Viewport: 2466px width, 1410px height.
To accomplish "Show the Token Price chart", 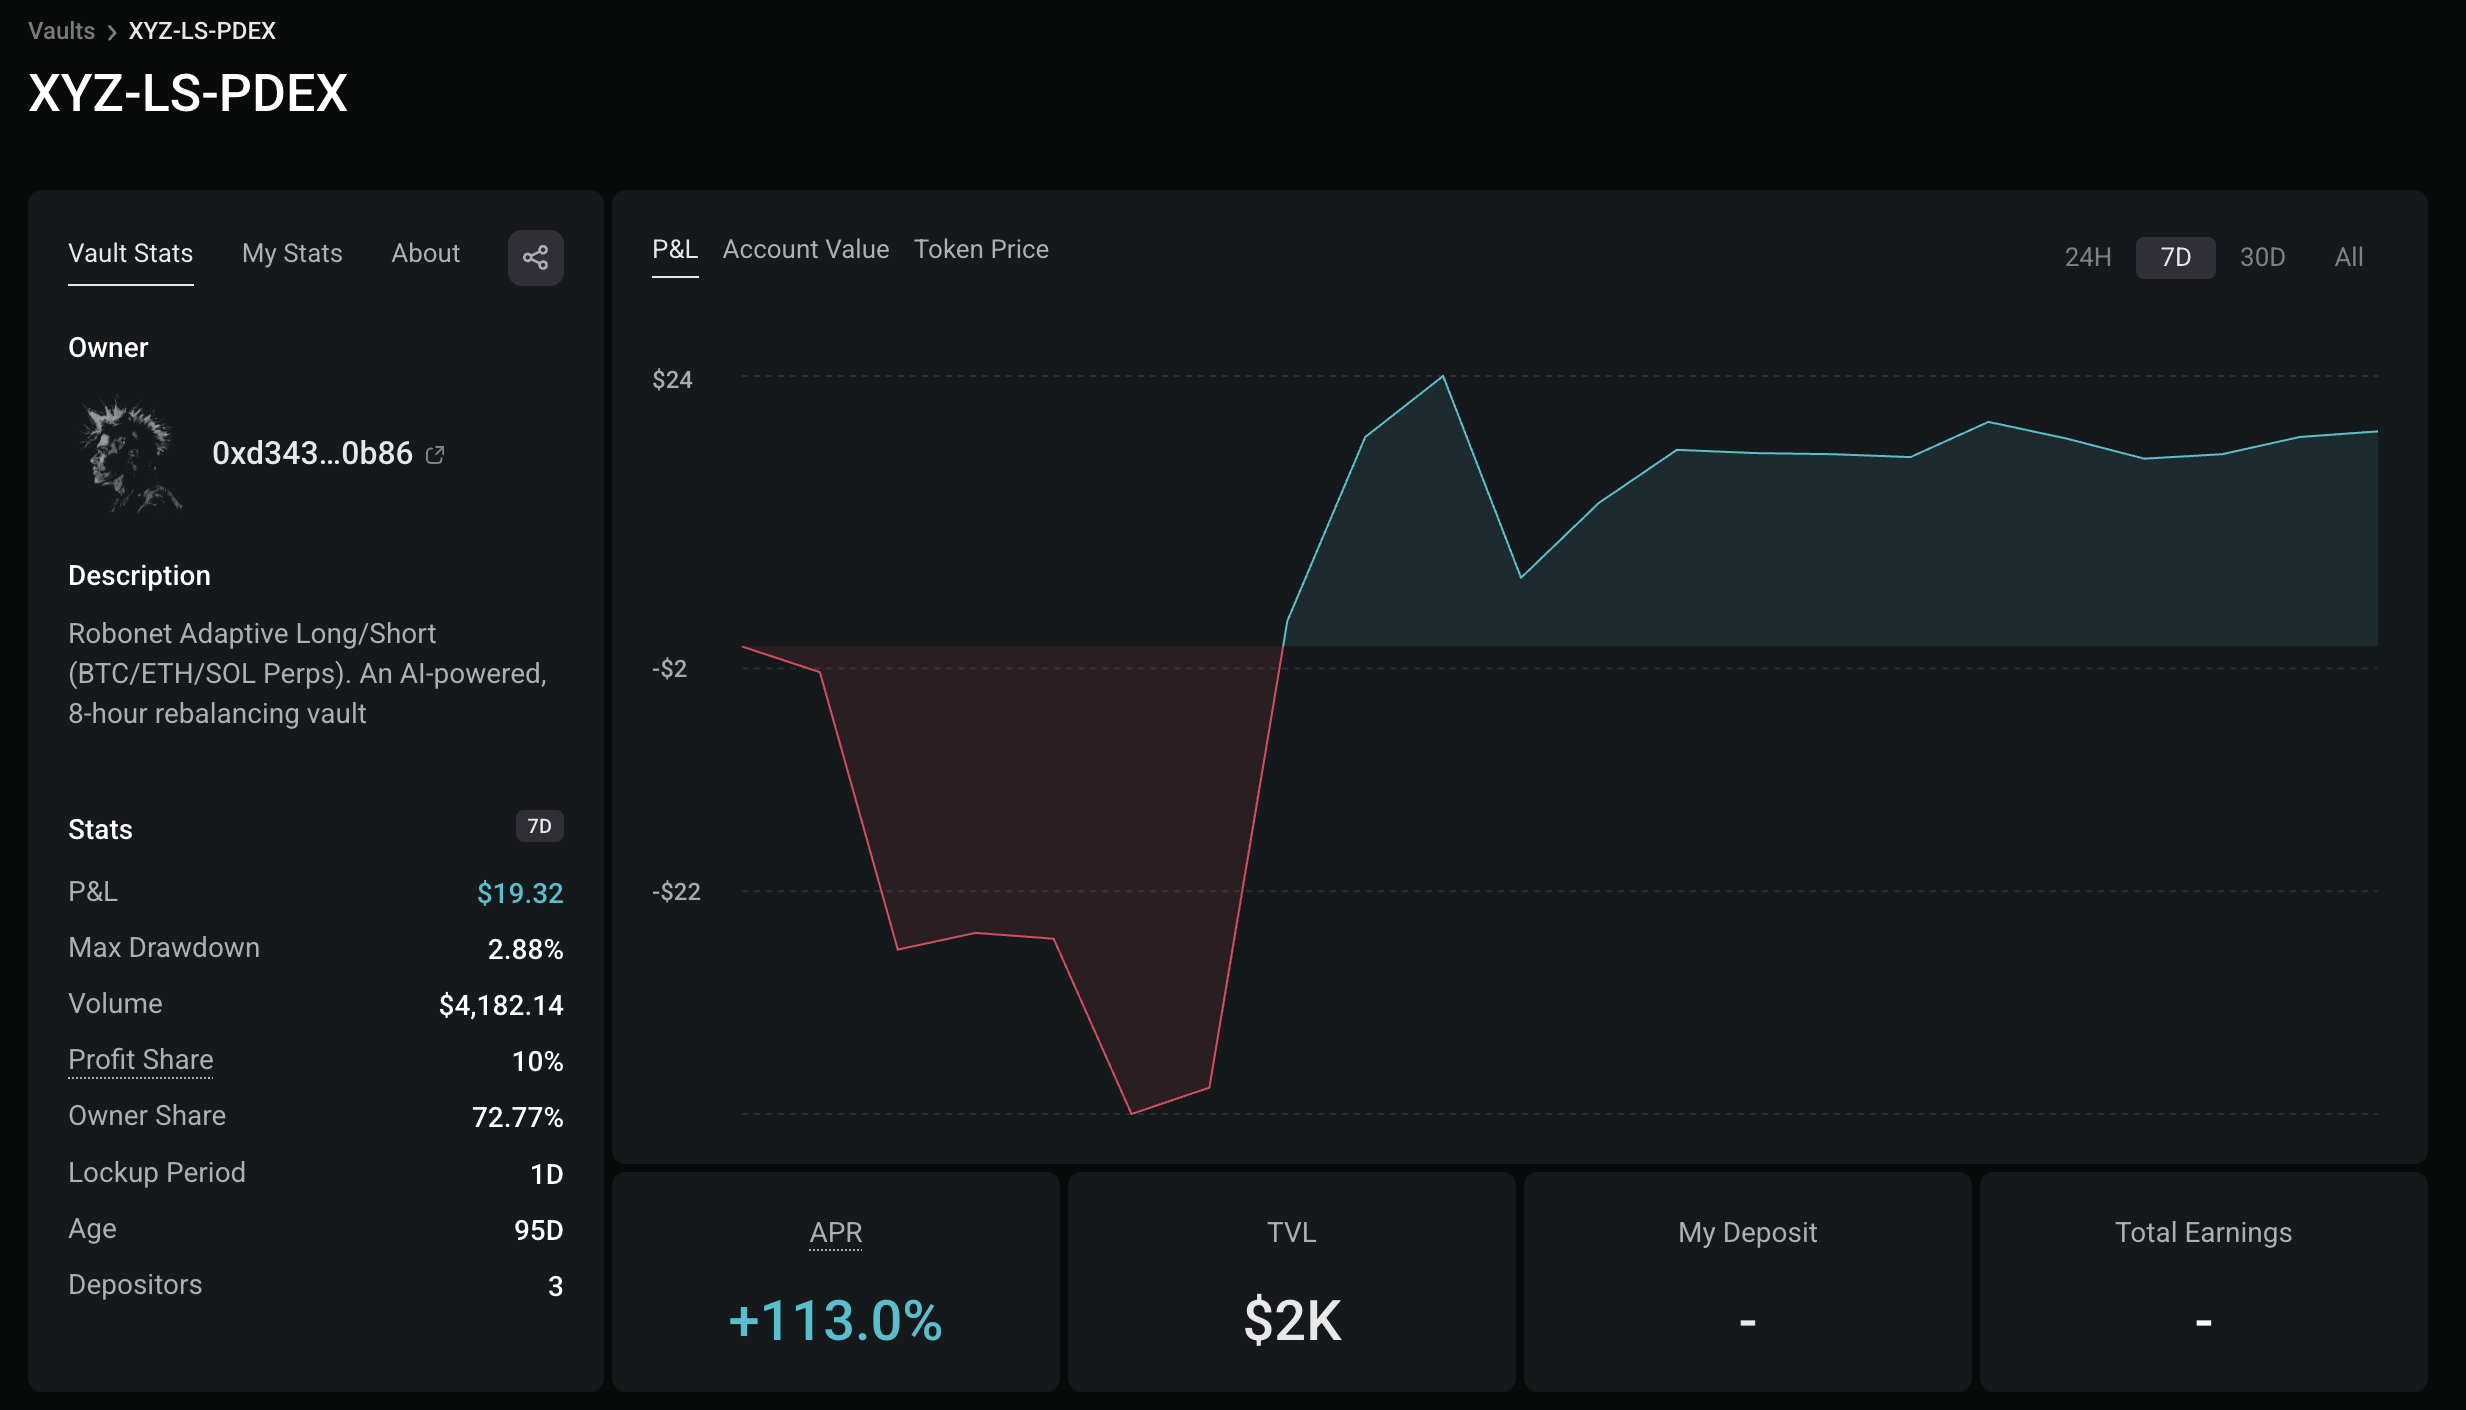I will click(x=981, y=249).
